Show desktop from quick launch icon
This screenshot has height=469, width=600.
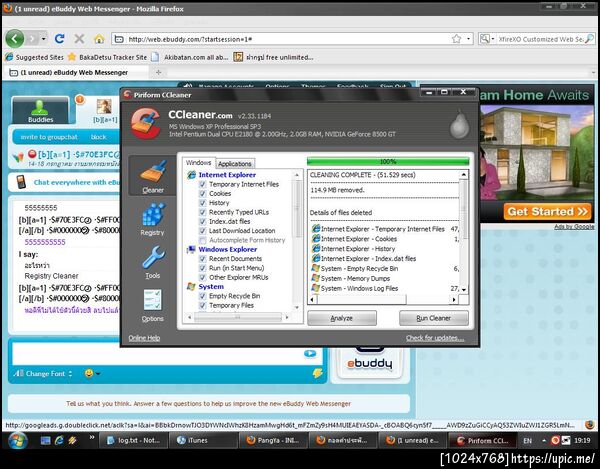point(46,441)
